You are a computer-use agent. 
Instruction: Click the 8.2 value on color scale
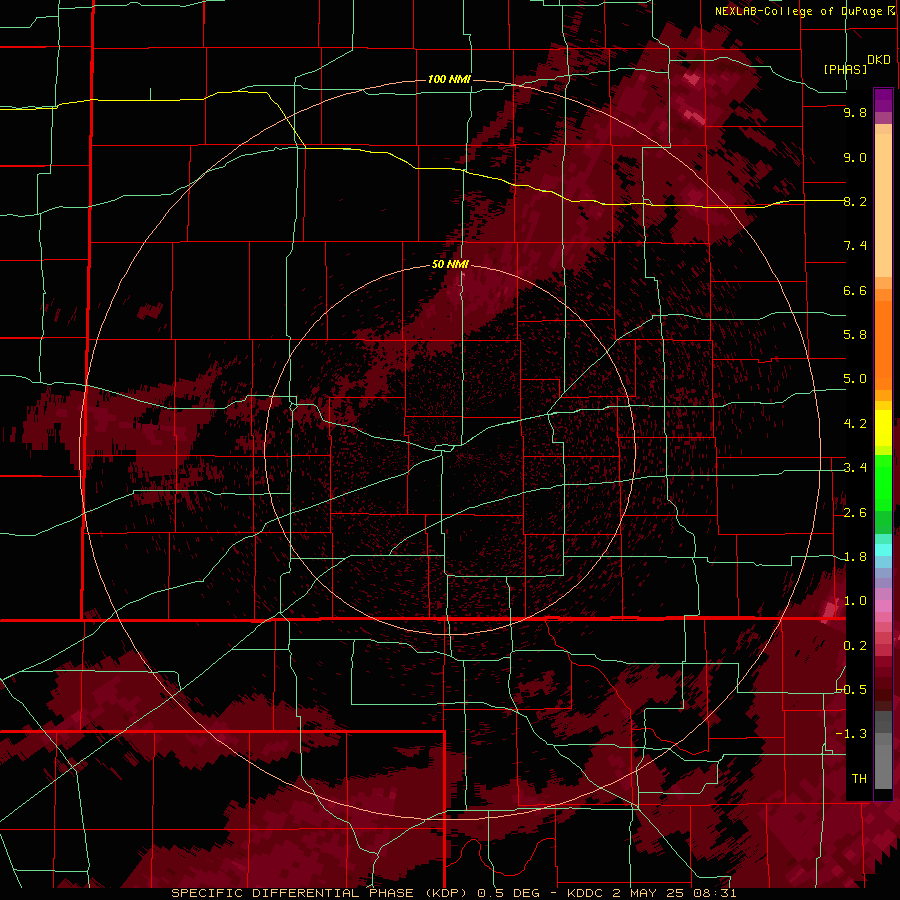[855, 201]
